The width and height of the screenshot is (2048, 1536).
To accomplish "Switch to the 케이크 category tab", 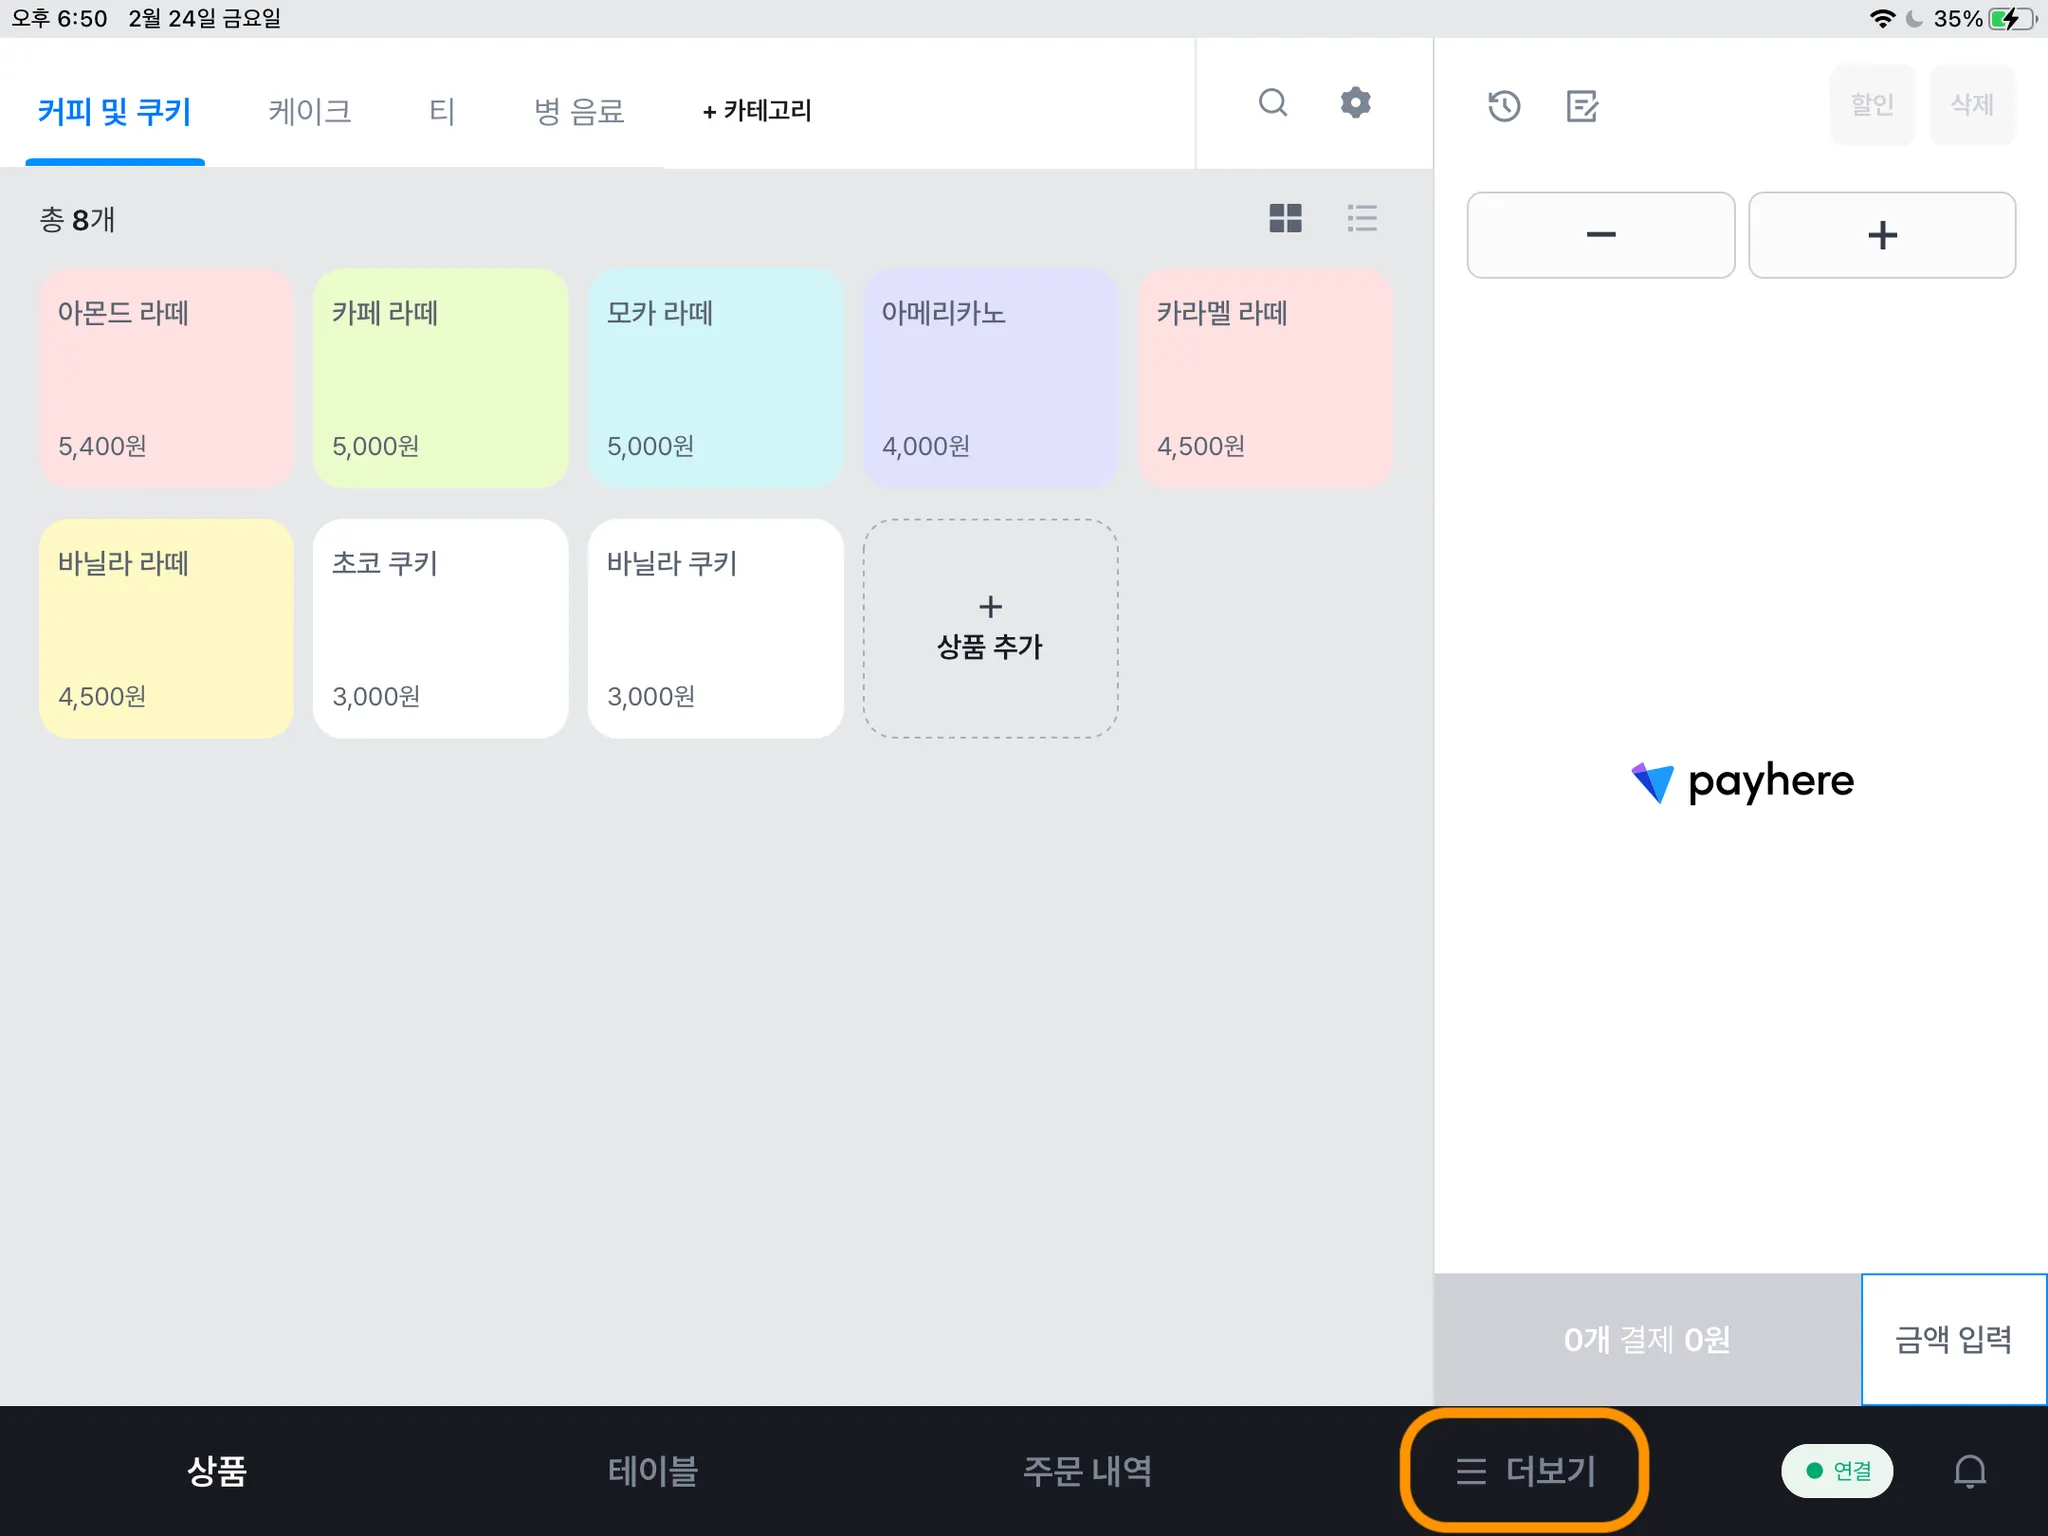I will click(309, 111).
